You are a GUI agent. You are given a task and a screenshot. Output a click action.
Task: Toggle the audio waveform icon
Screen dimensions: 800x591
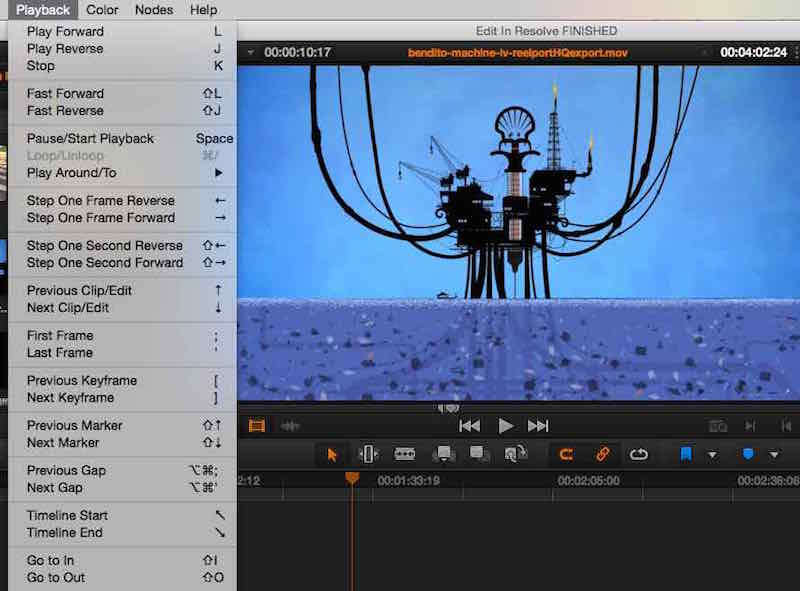click(290, 426)
